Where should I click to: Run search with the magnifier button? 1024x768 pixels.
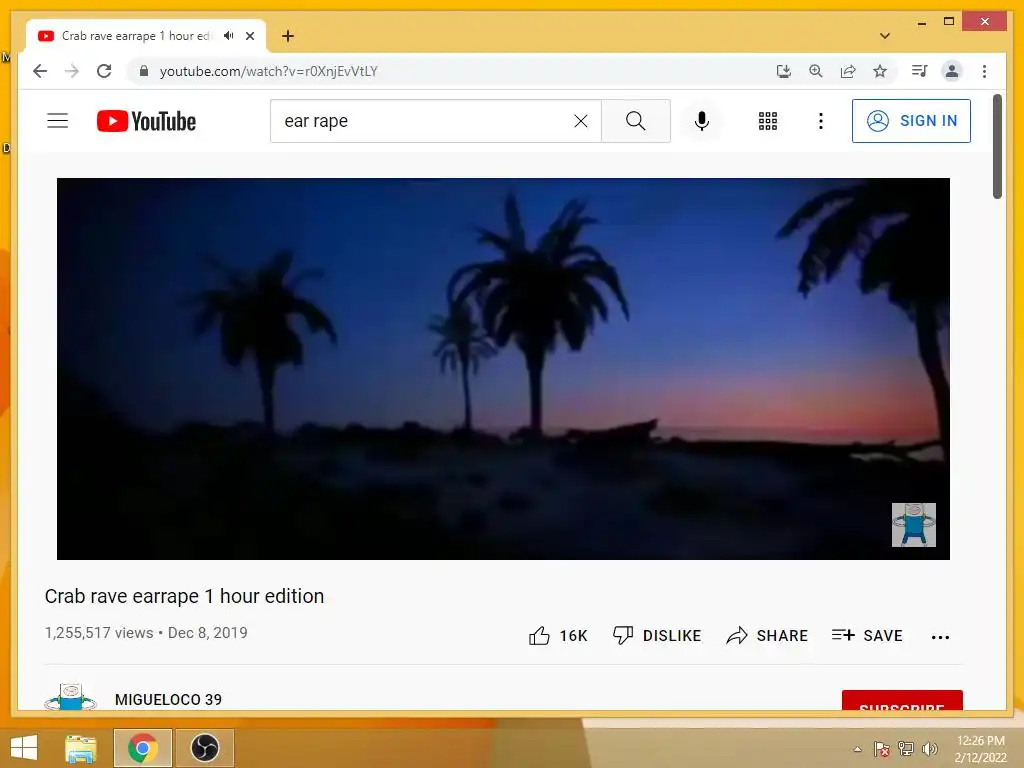click(635, 121)
